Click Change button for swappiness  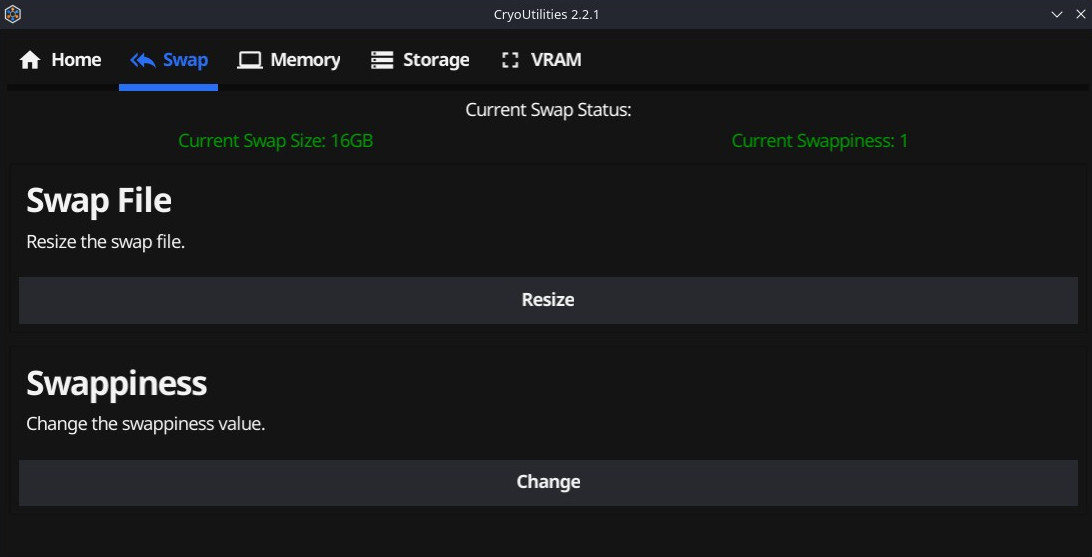[548, 483]
